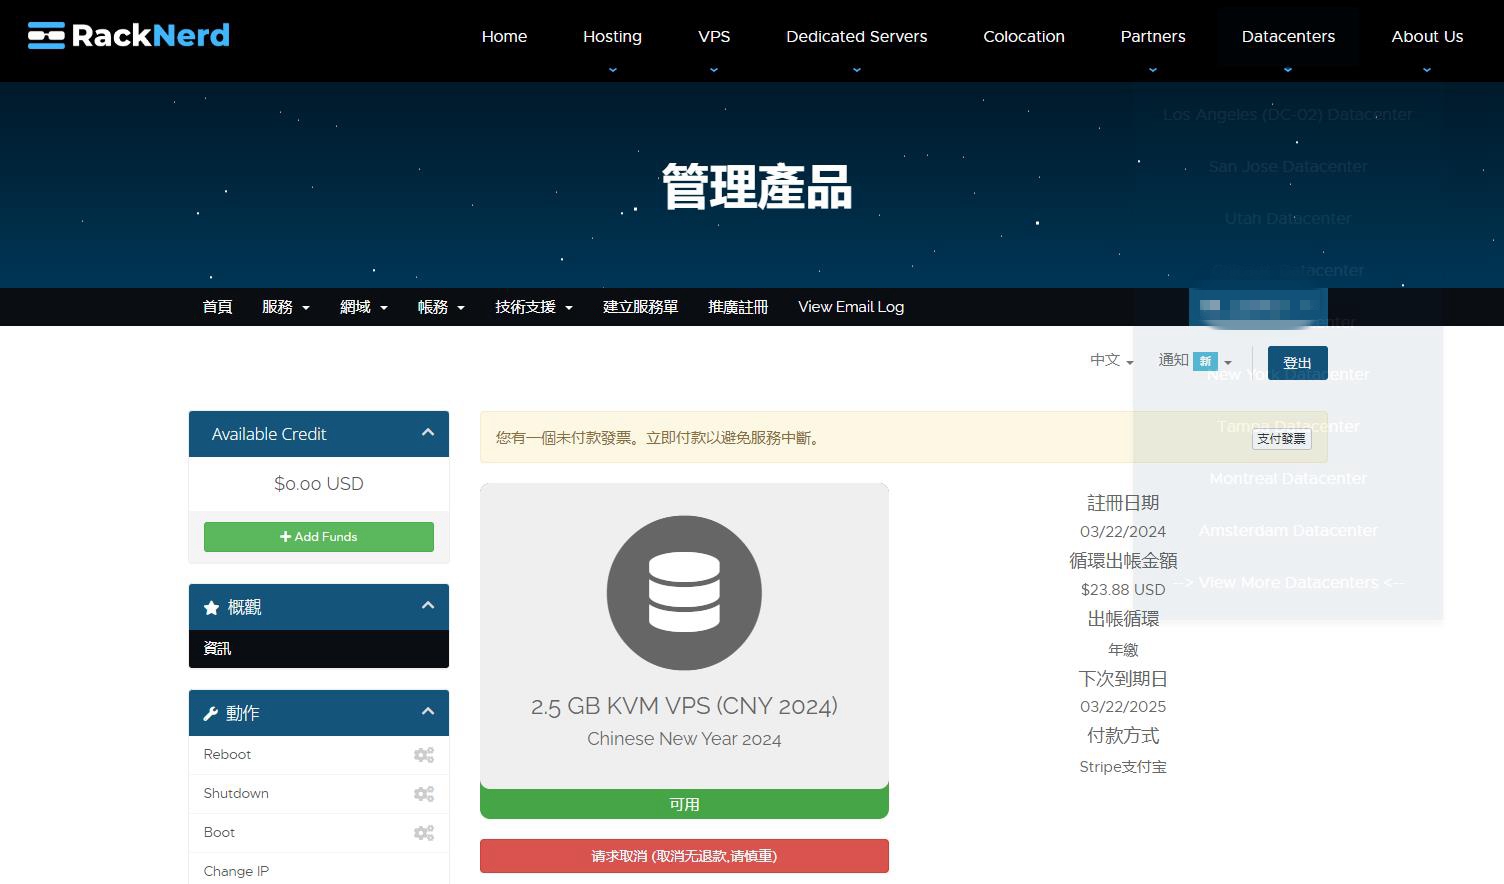Open the 中文 language selector
This screenshot has height=884, width=1504.
[x=1111, y=360]
